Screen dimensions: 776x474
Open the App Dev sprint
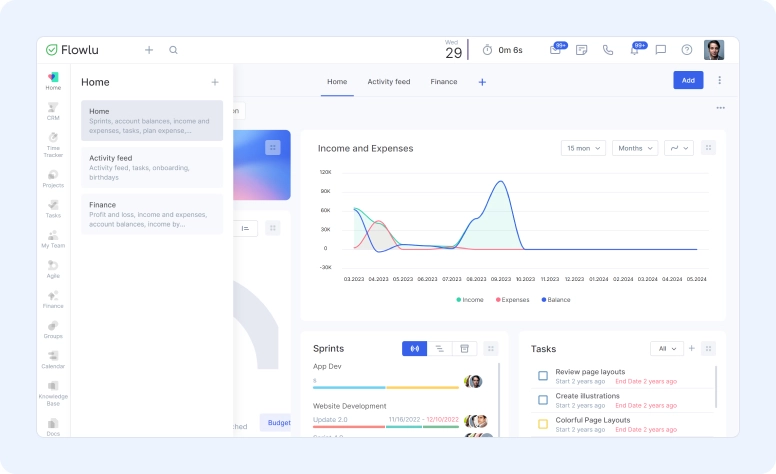point(327,366)
